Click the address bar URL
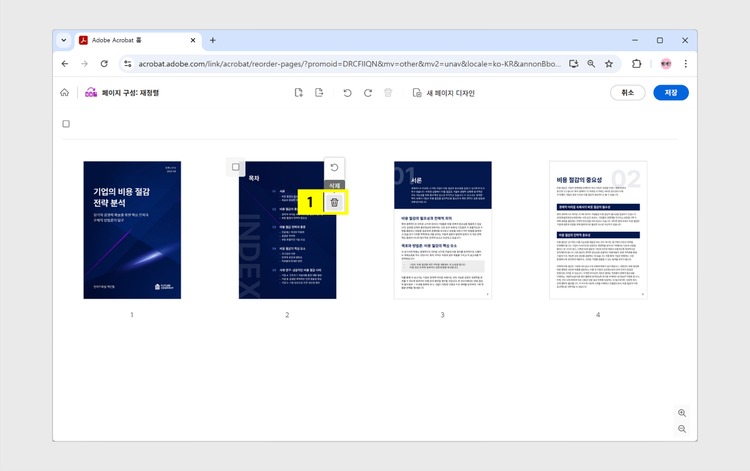 point(349,64)
